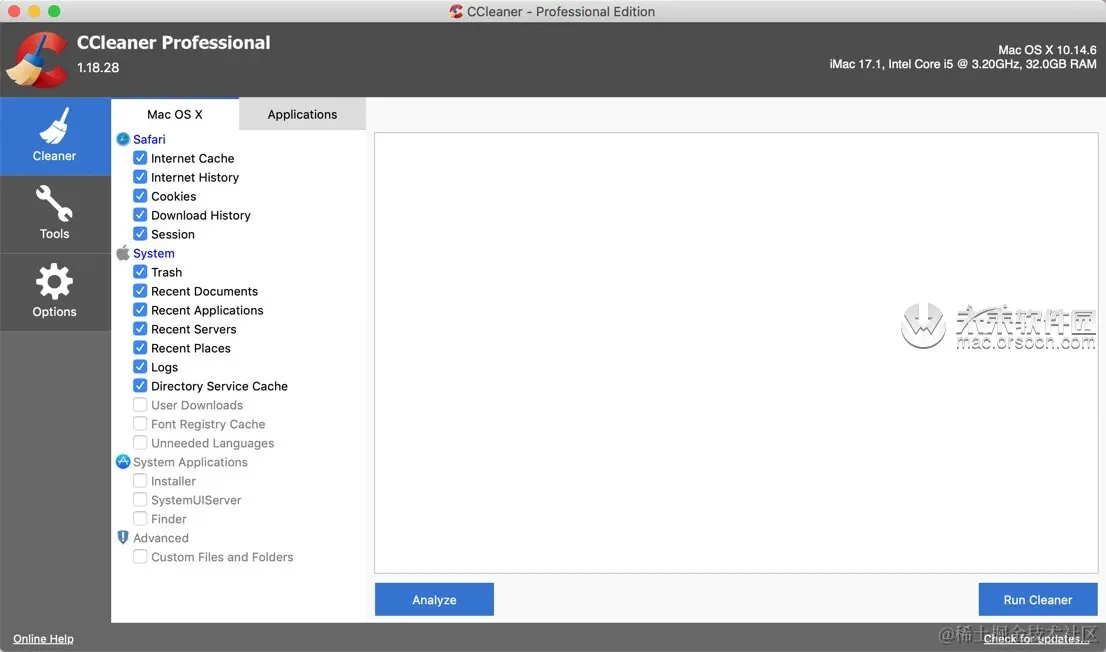The height and width of the screenshot is (652, 1106).
Task: Enable User Downloads checkbox
Action: point(140,405)
